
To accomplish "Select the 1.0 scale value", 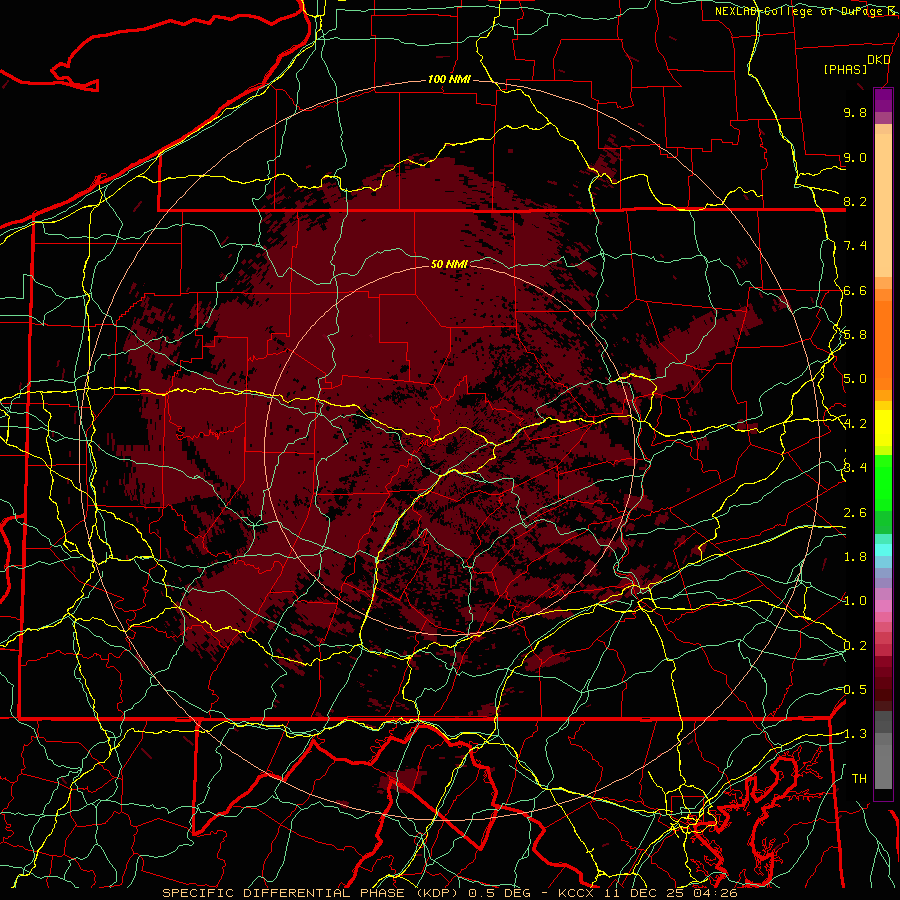I will click(x=855, y=601).
